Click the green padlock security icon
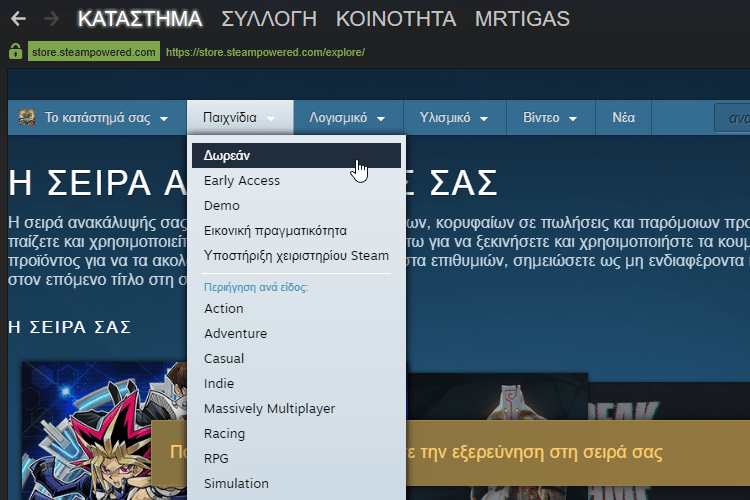Image resolution: width=750 pixels, height=500 pixels. (x=15, y=51)
